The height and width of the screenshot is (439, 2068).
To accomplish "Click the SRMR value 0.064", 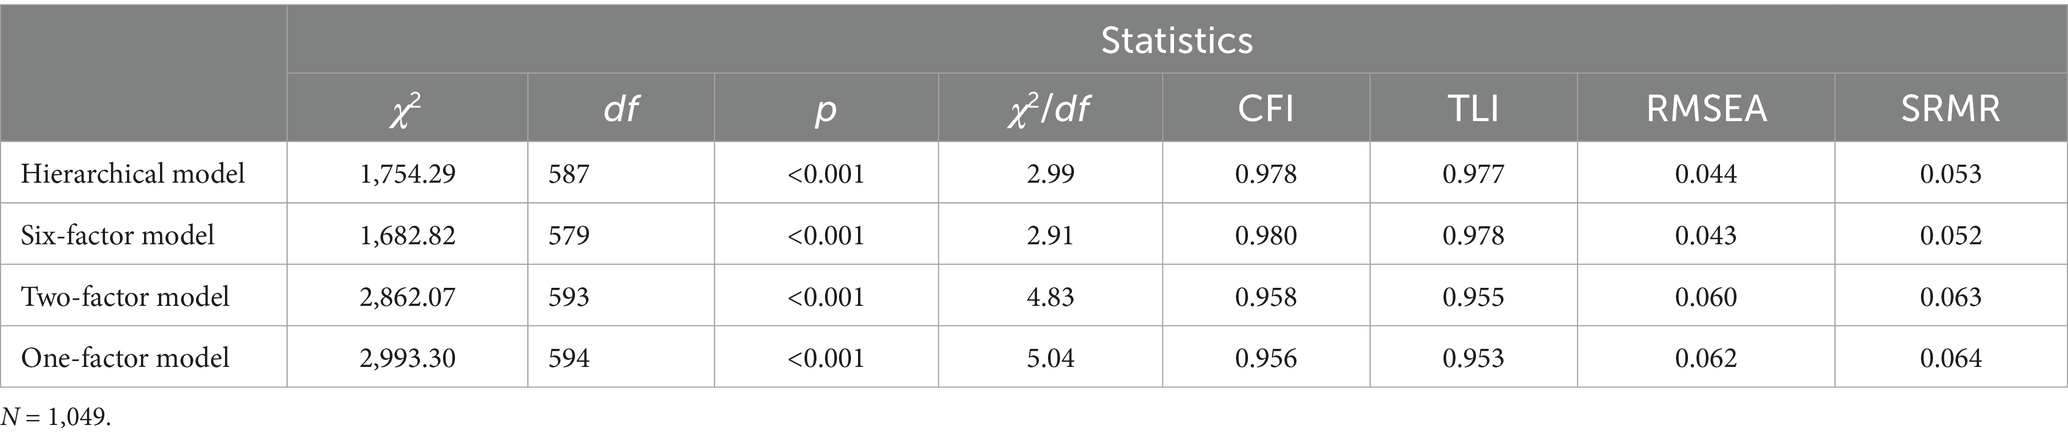I will click(x=1950, y=358).
